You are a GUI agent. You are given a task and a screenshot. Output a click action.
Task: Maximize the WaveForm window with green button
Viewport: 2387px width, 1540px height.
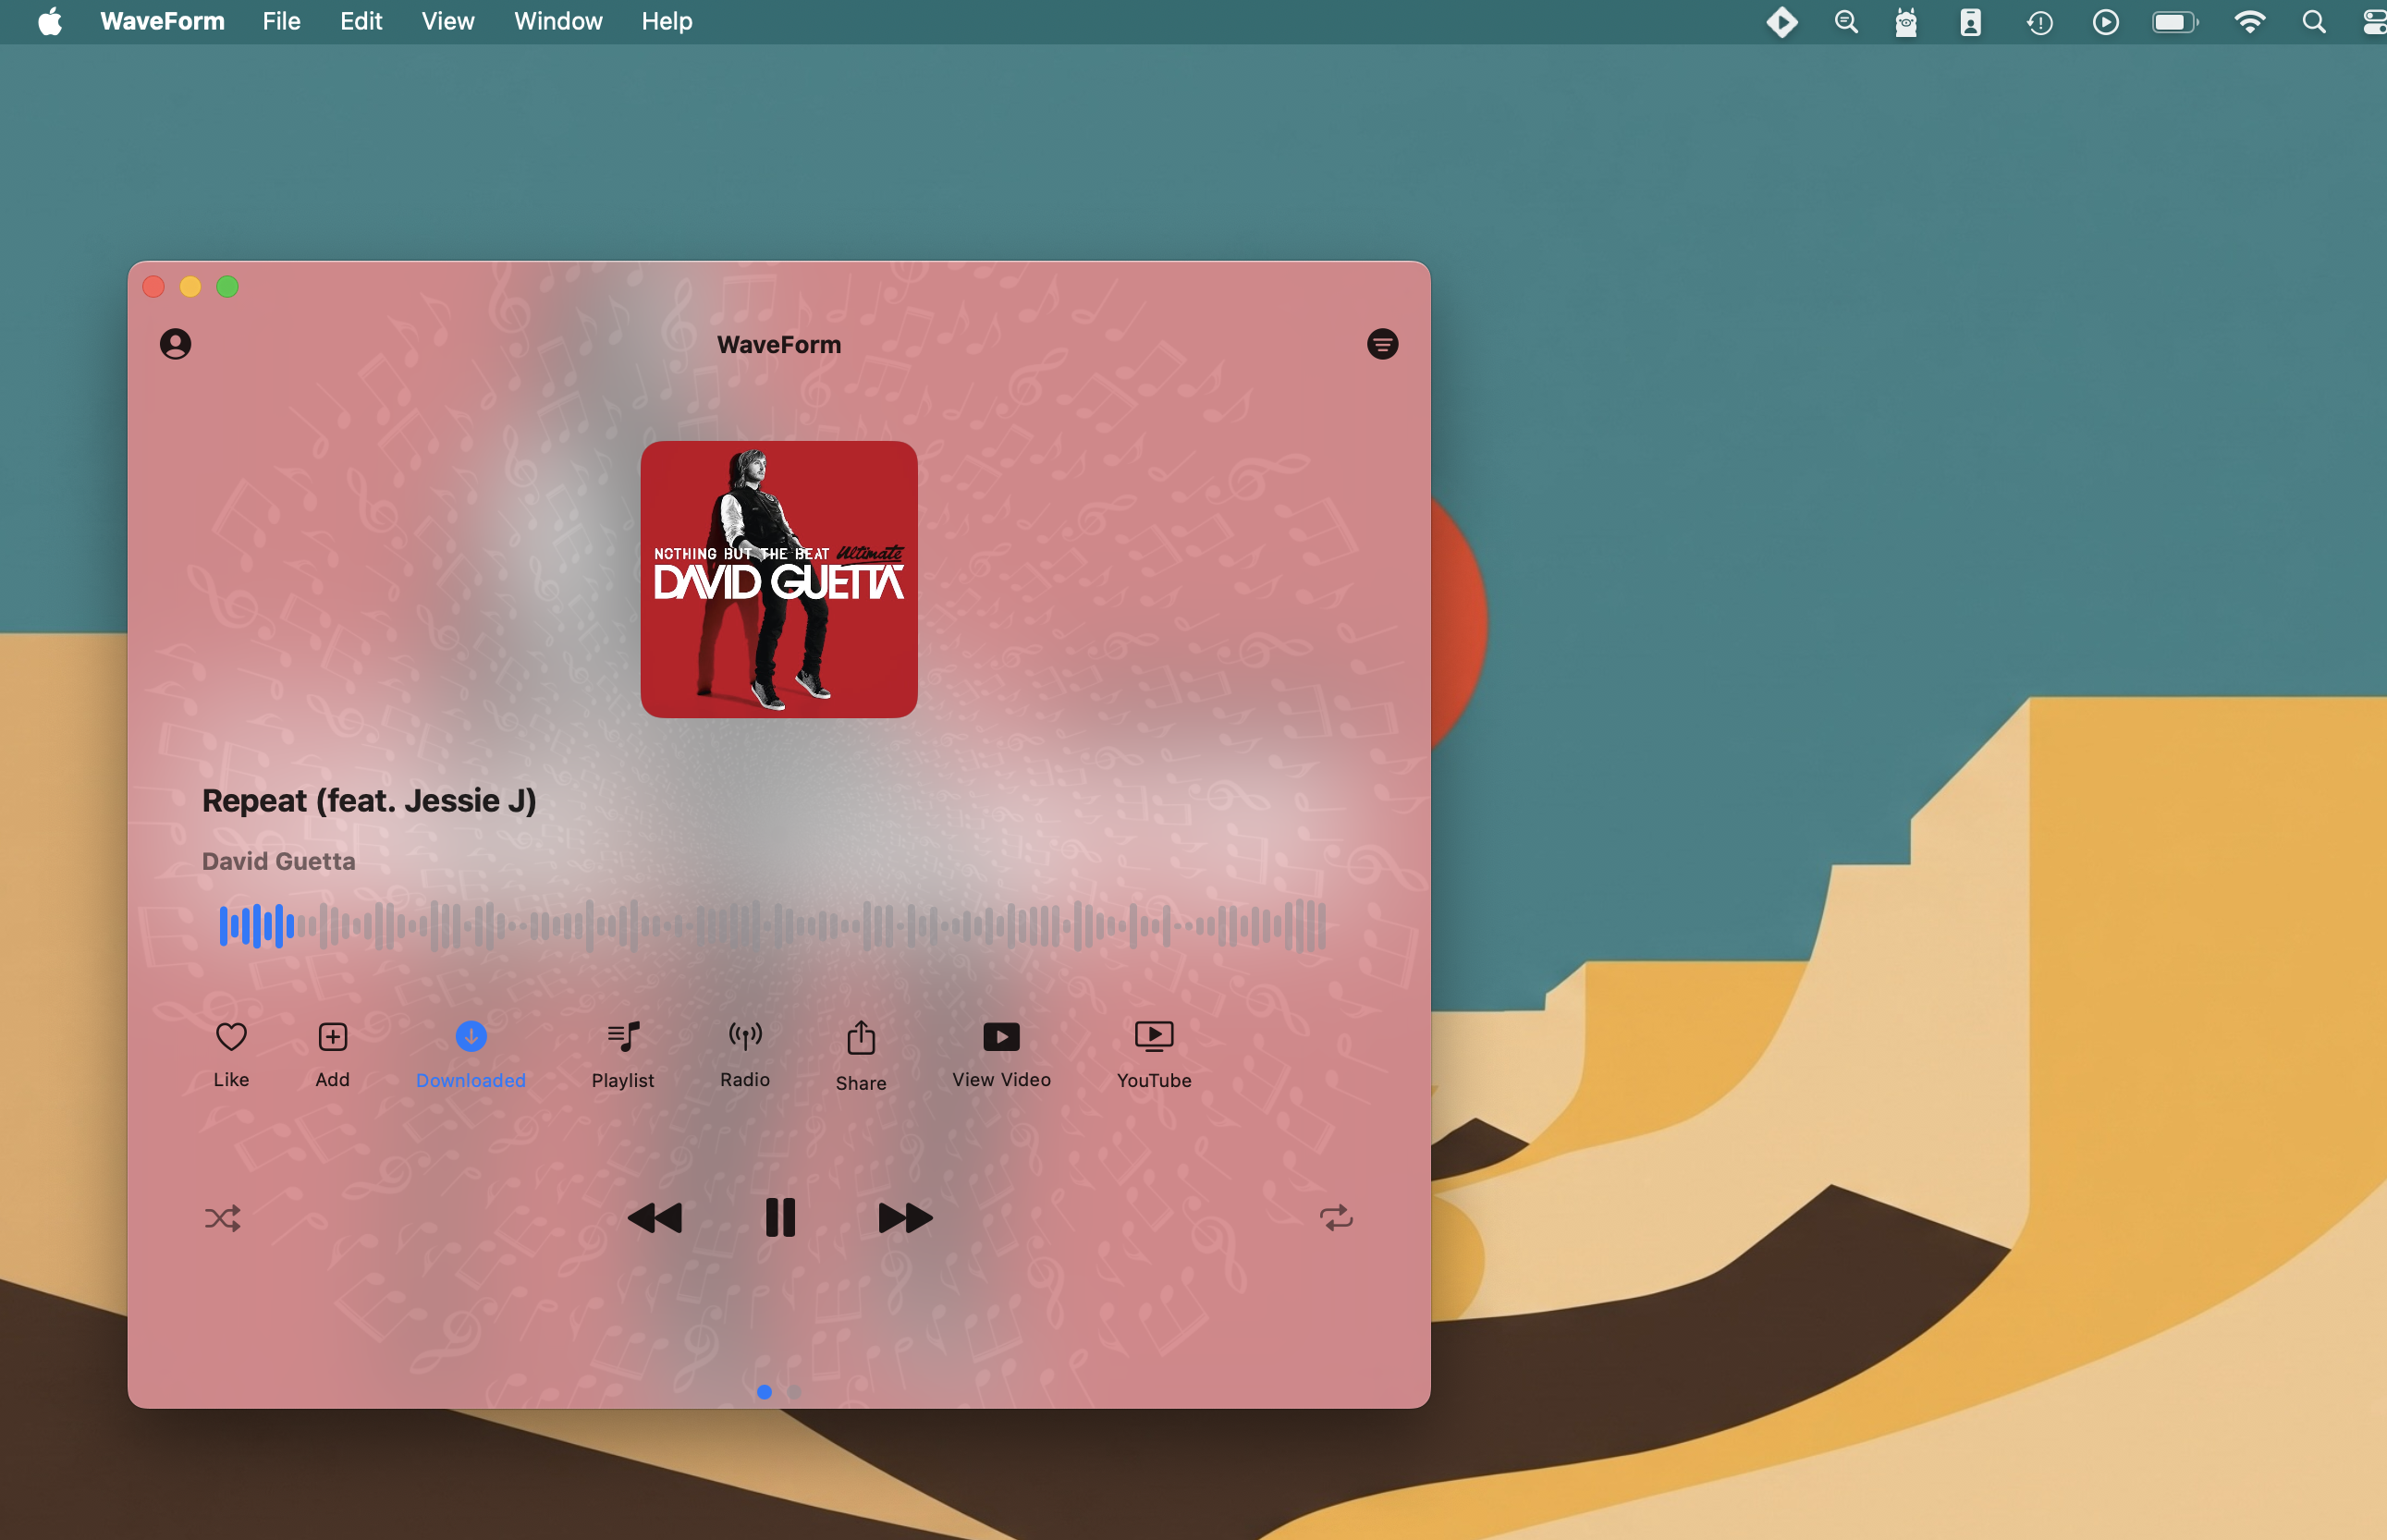click(x=227, y=287)
